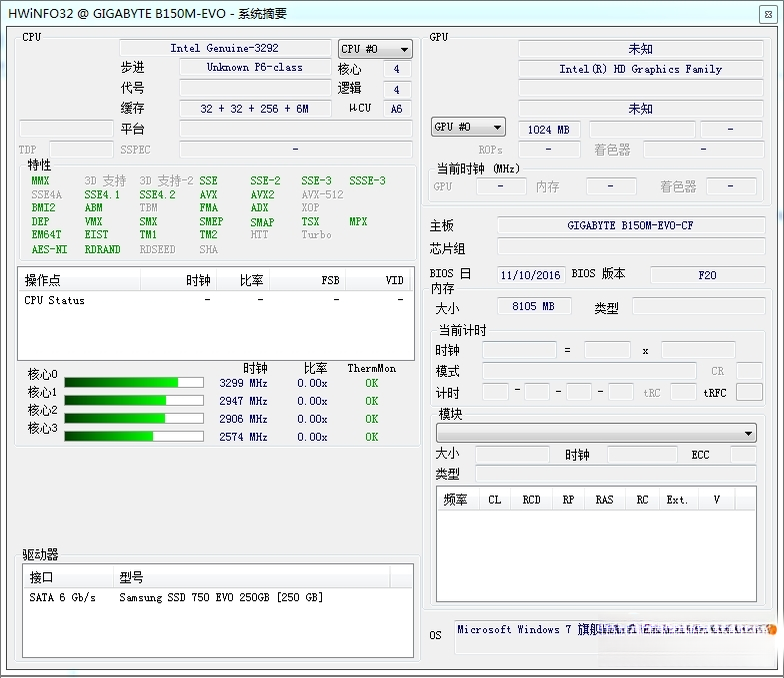
Task: Click the memory size 8105 MB
Action: click(x=534, y=306)
